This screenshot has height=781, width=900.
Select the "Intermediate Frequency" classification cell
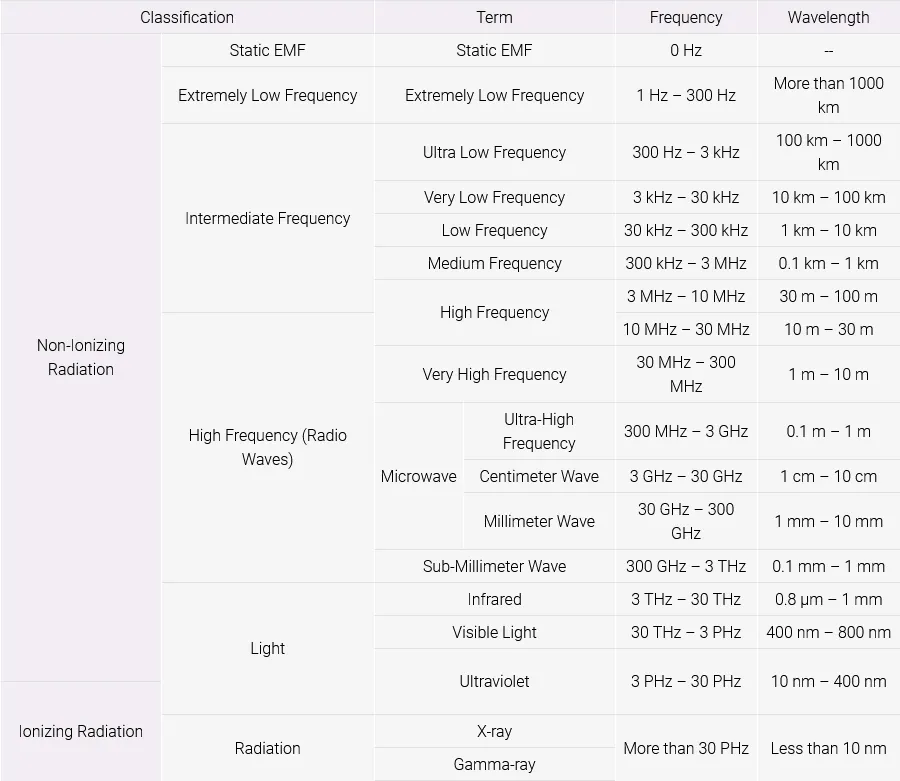[267, 219]
